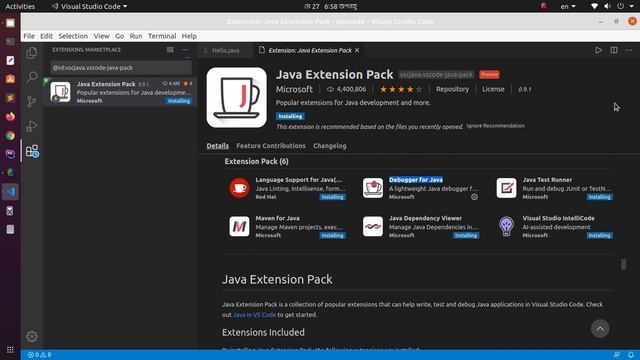Click the Visual Studio IntelliCode bulb icon
The image size is (640, 360).
(x=506, y=226)
